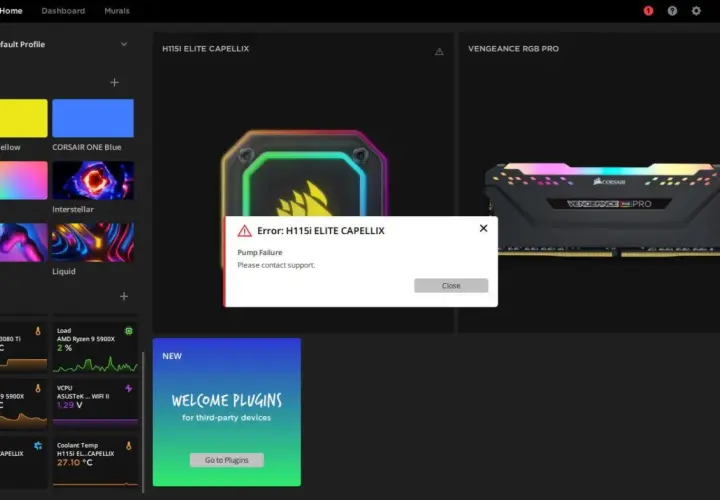The image size is (720, 500).
Task: Click the blue fan icon on the CAPELLIX tile
Action: tap(38, 445)
